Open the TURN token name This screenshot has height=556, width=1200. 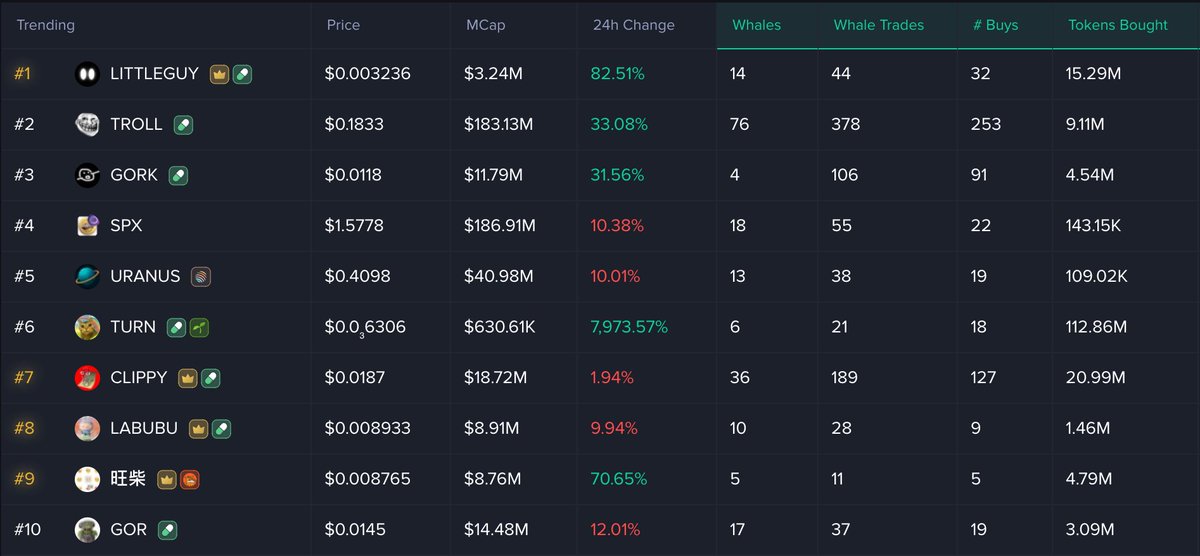tap(133, 327)
